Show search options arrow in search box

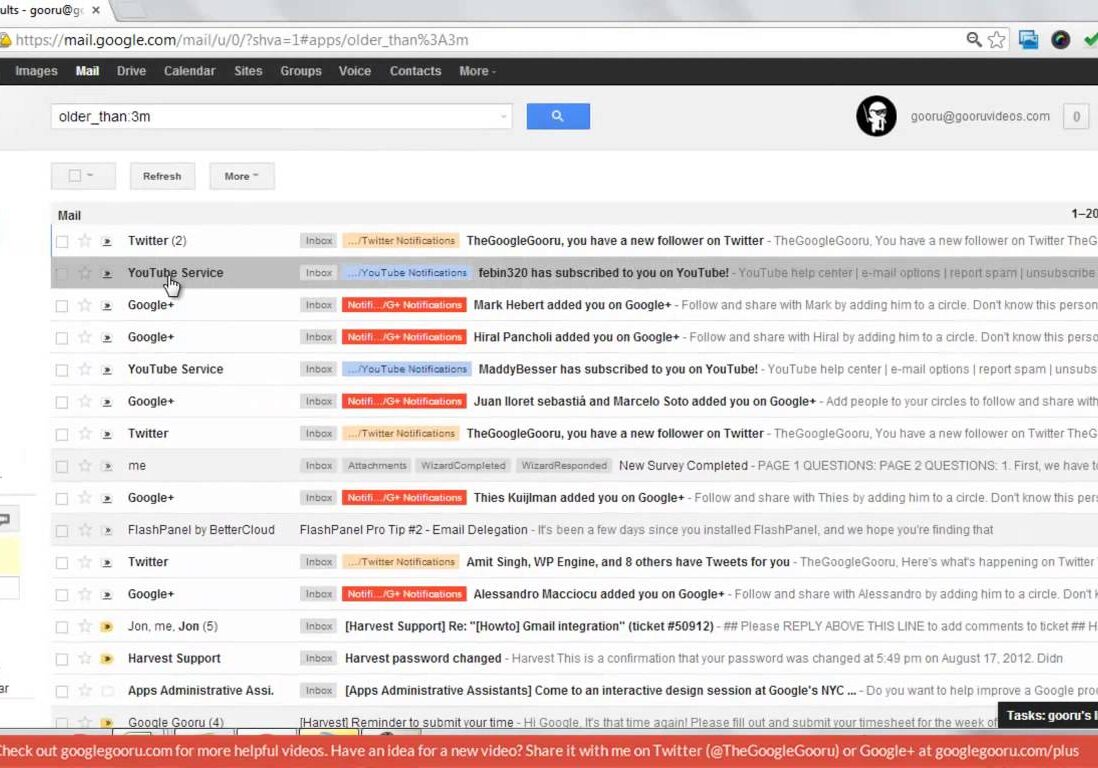pos(503,117)
